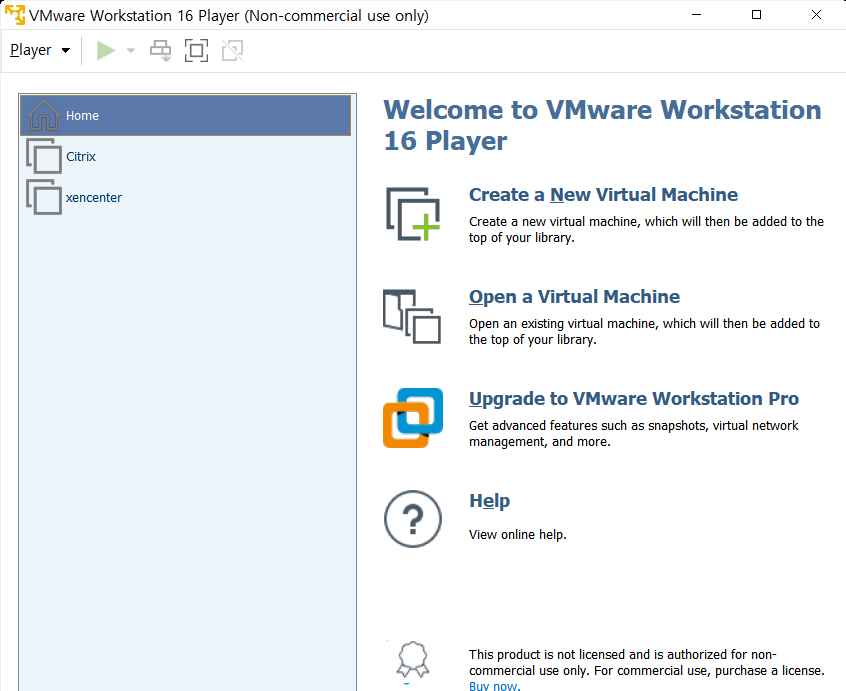Select Home in the library list
Screen dimensions: 846x691
point(186,115)
